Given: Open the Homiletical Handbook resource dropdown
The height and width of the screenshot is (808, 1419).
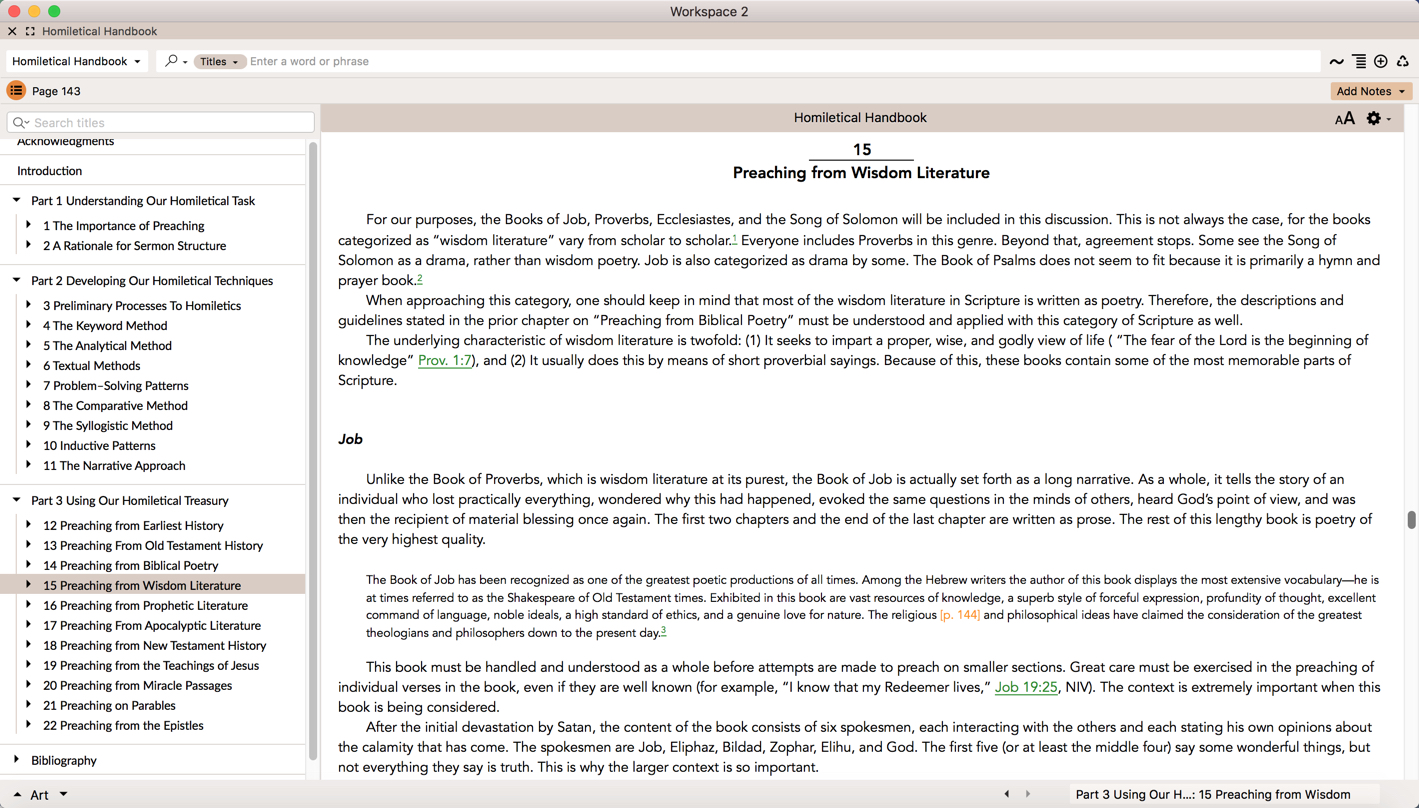Looking at the screenshot, I should [77, 61].
